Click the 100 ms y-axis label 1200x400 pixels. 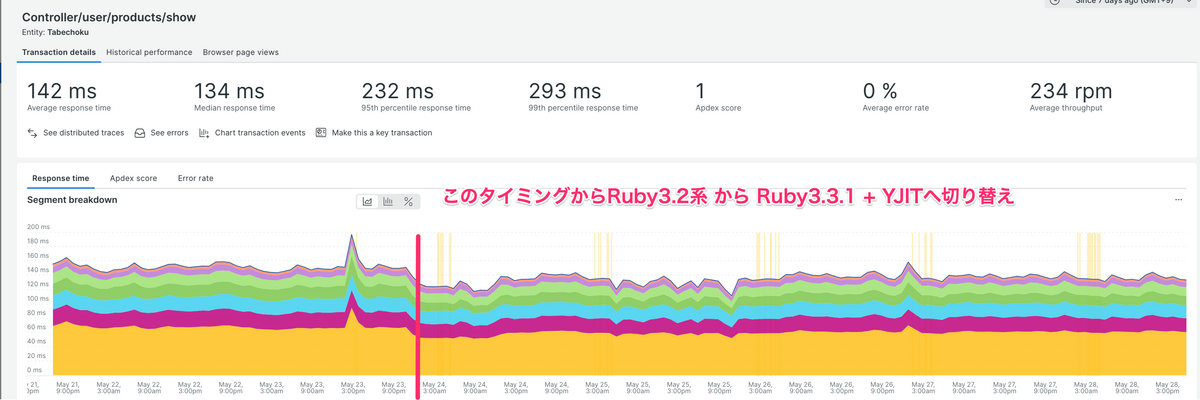click(38, 299)
